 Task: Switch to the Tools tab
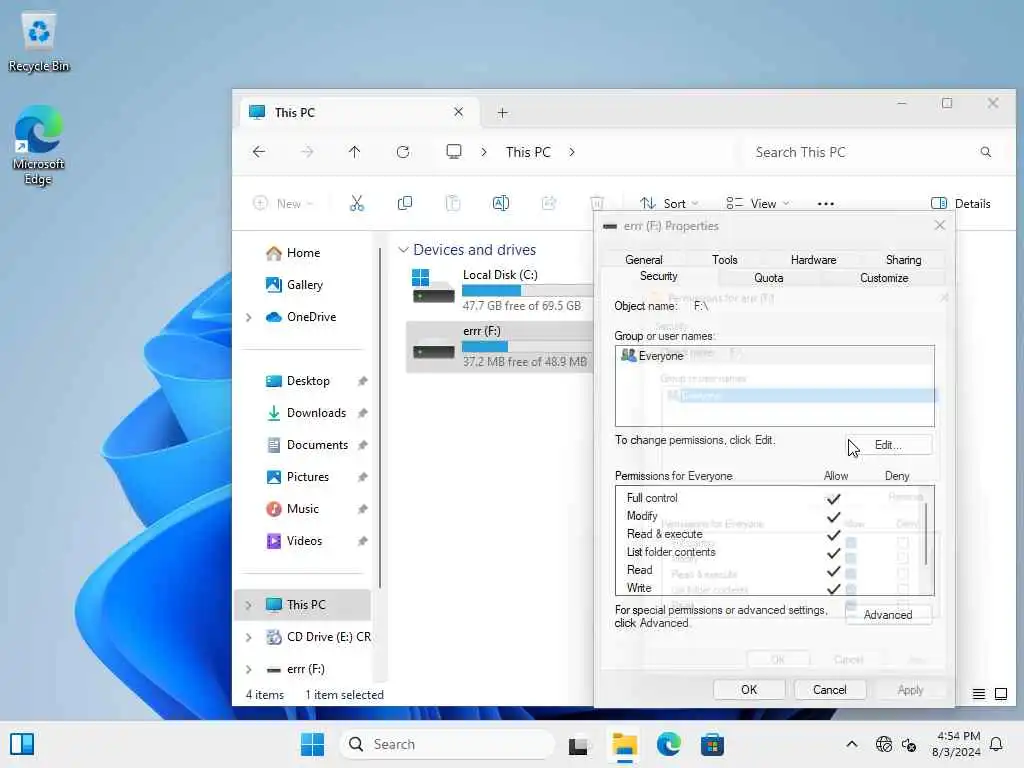point(725,260)
